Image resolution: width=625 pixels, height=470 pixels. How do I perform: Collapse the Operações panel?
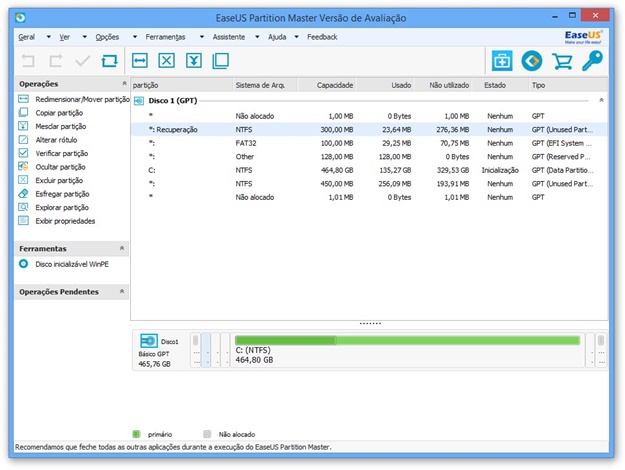point(124,83)
